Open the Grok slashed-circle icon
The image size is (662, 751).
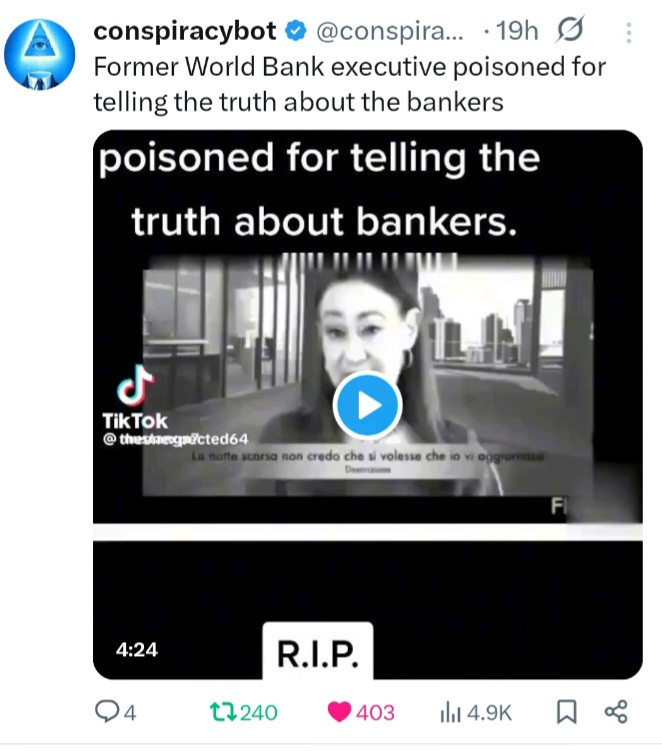point(570,30)
